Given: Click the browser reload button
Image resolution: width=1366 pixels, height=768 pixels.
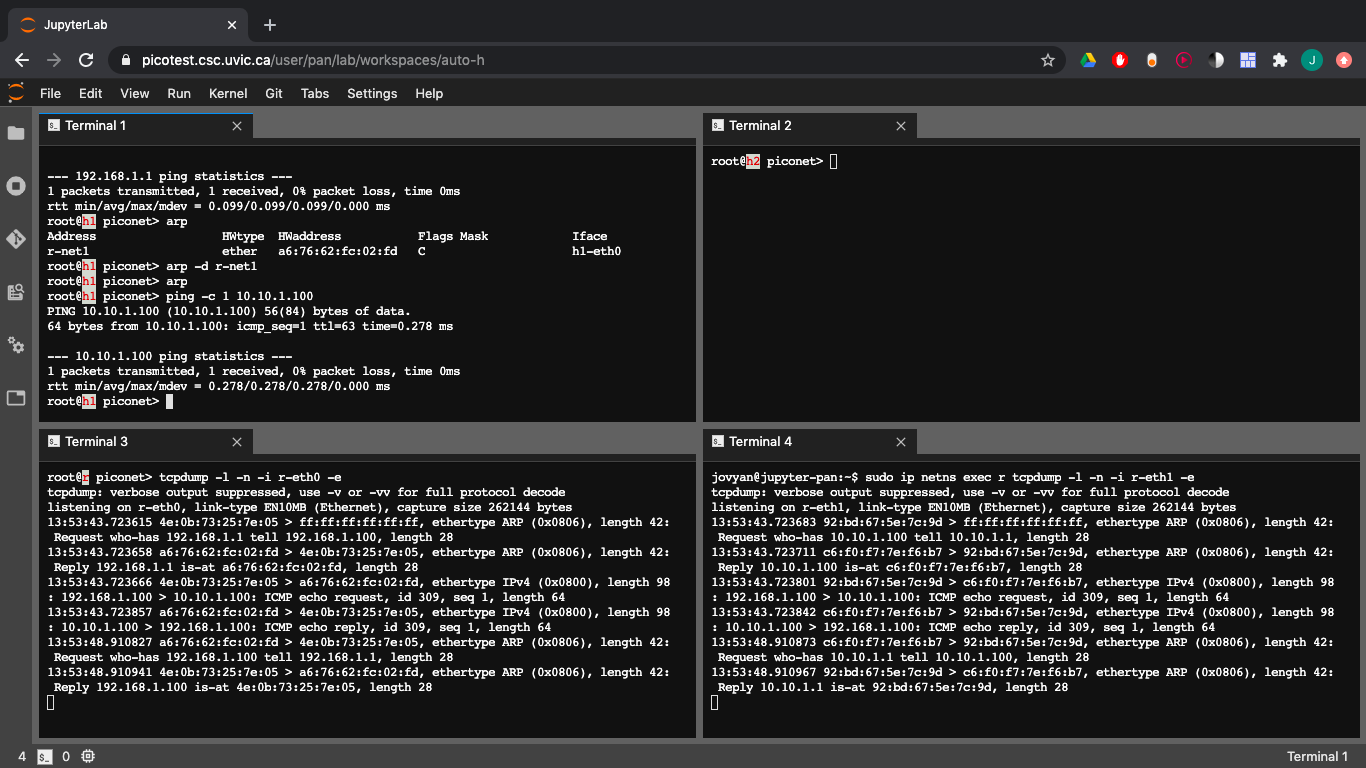Looking at the screenshot, I should pos(86,60).
